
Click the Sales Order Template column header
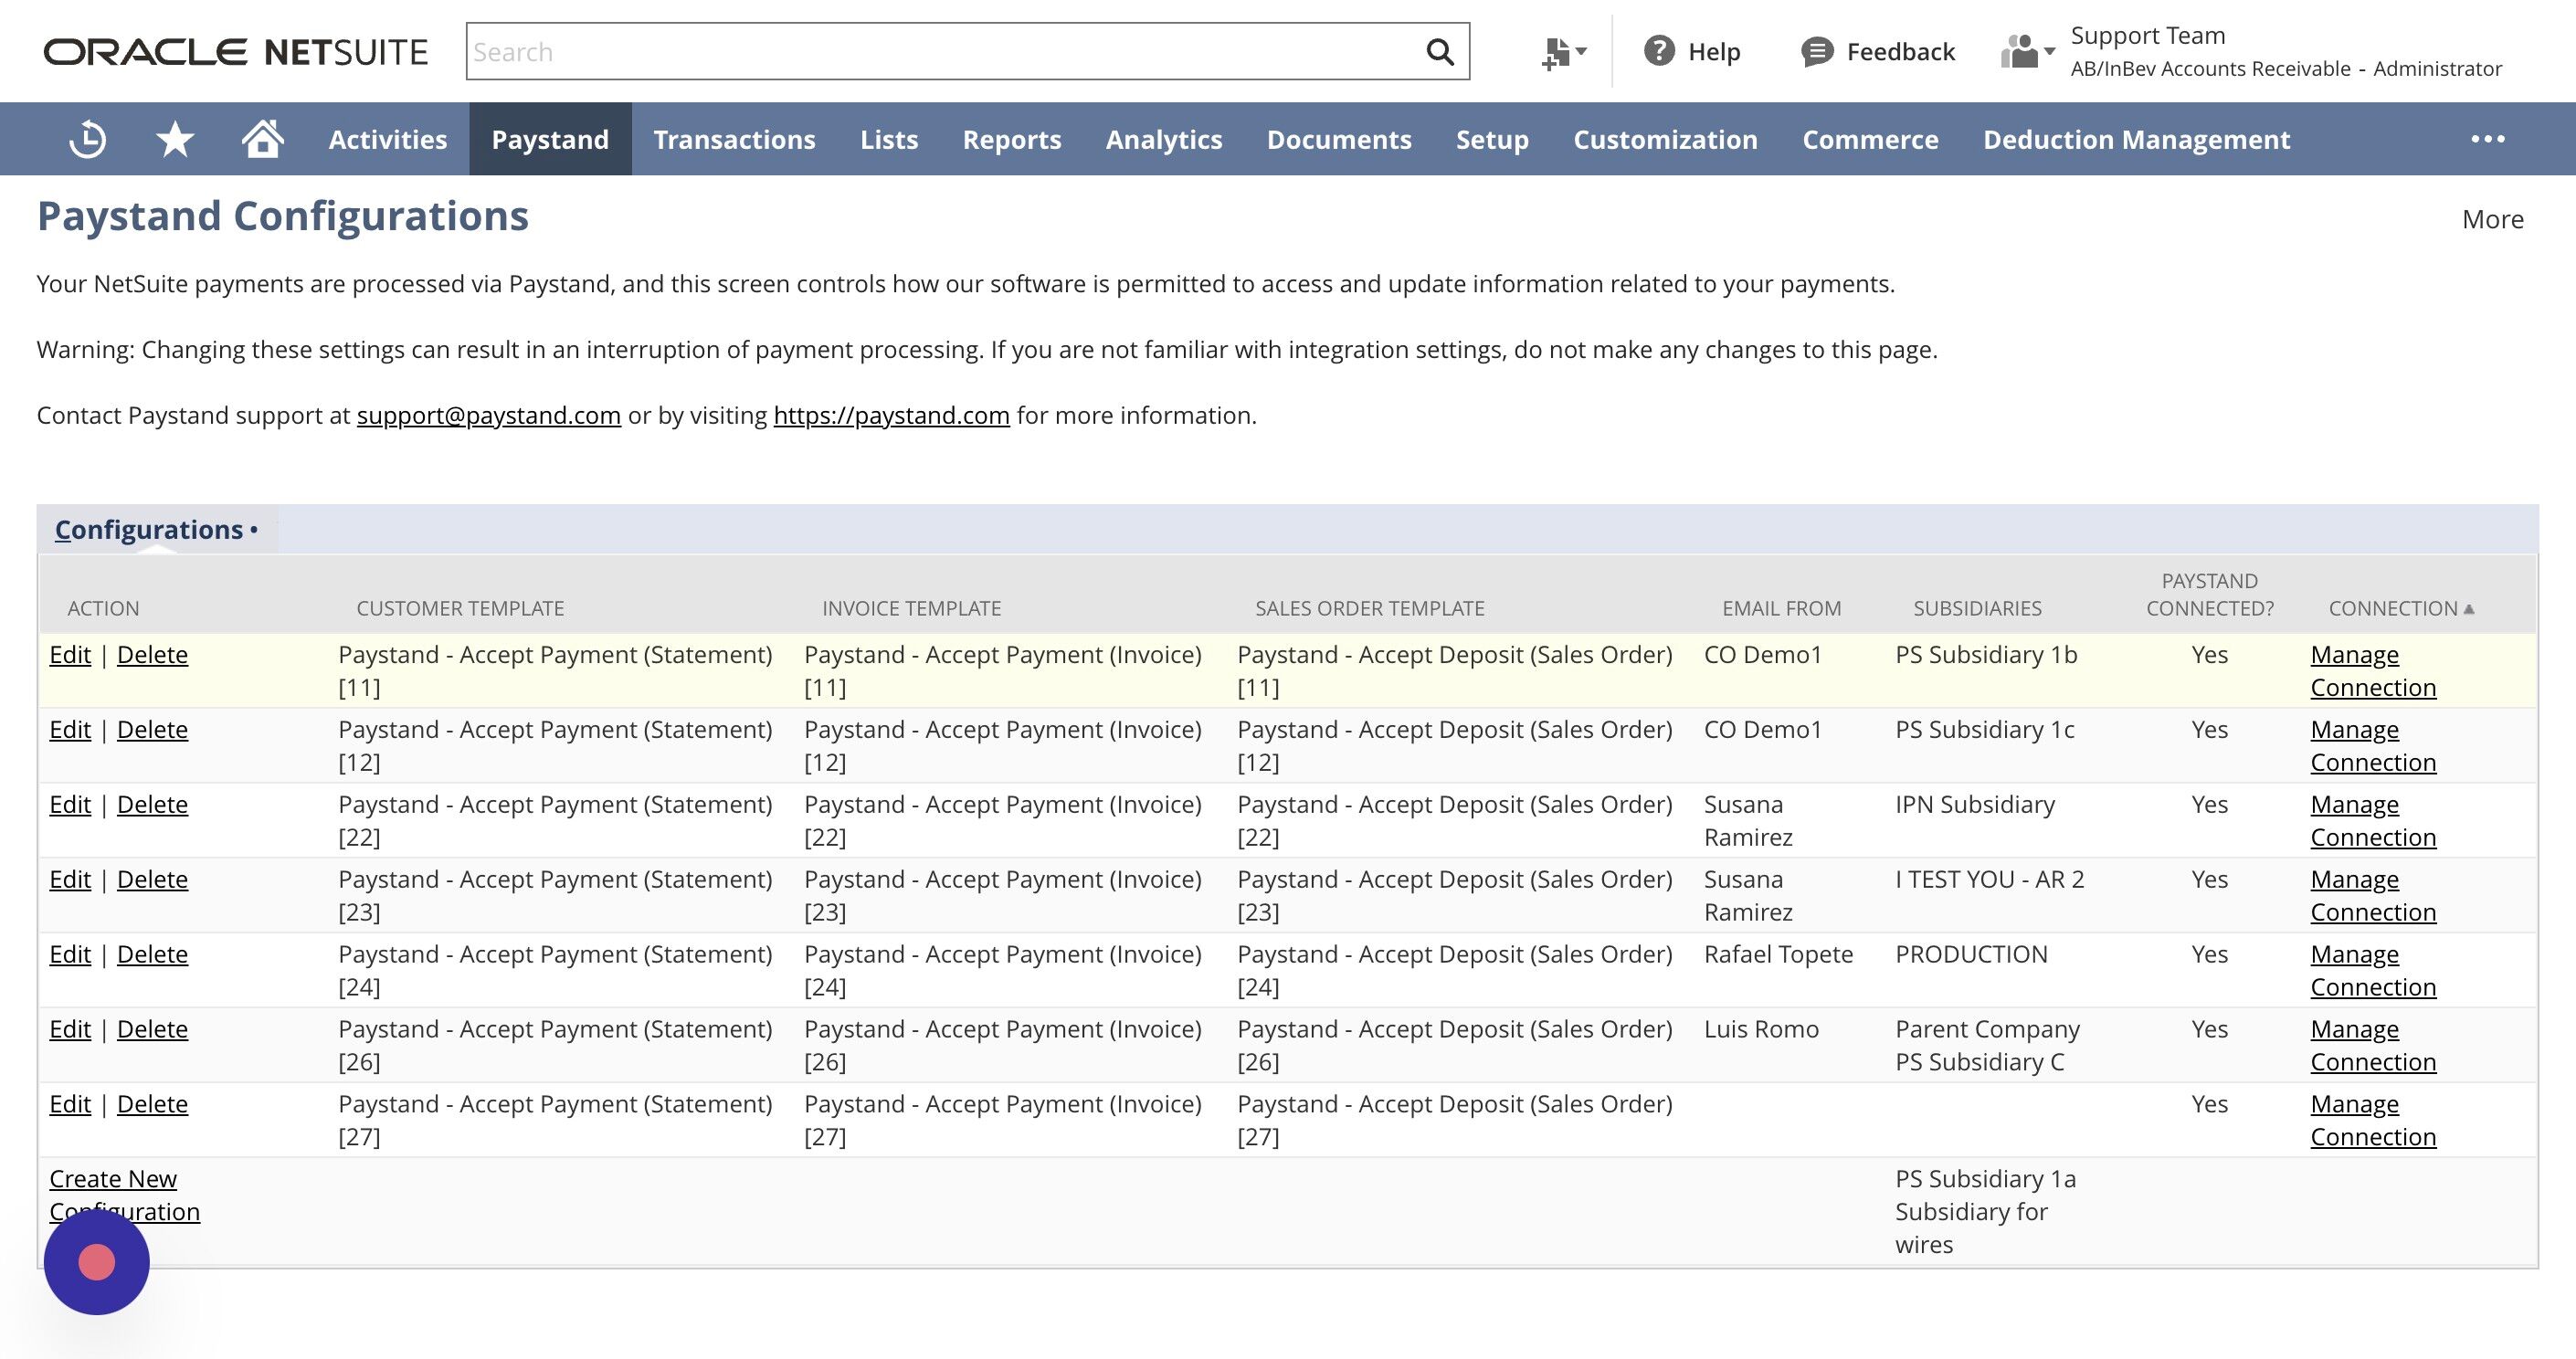1370,608
